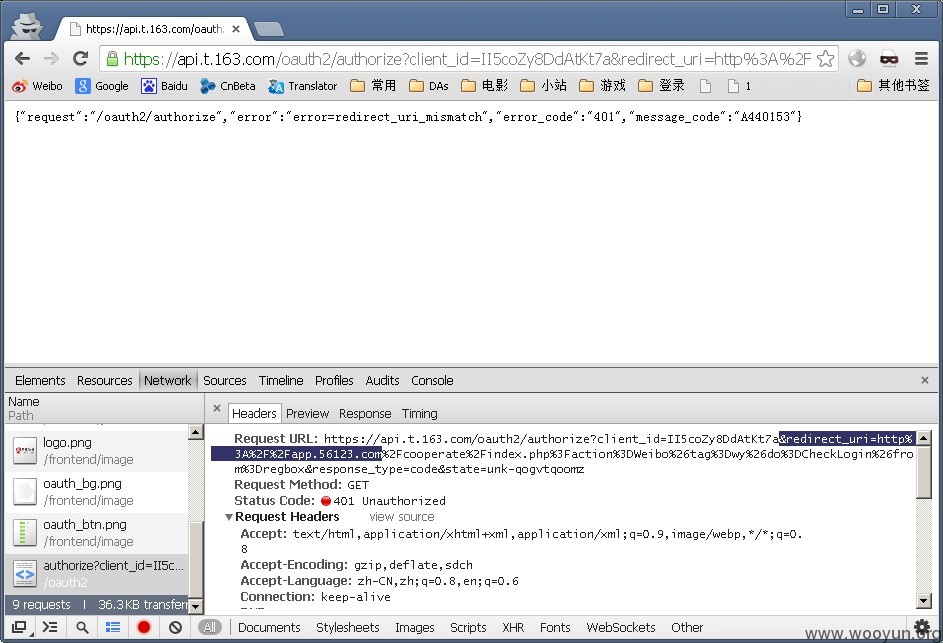Open 登录 bookmark folder
Viewport: 943px width, 643px height.
coord(662,86)
